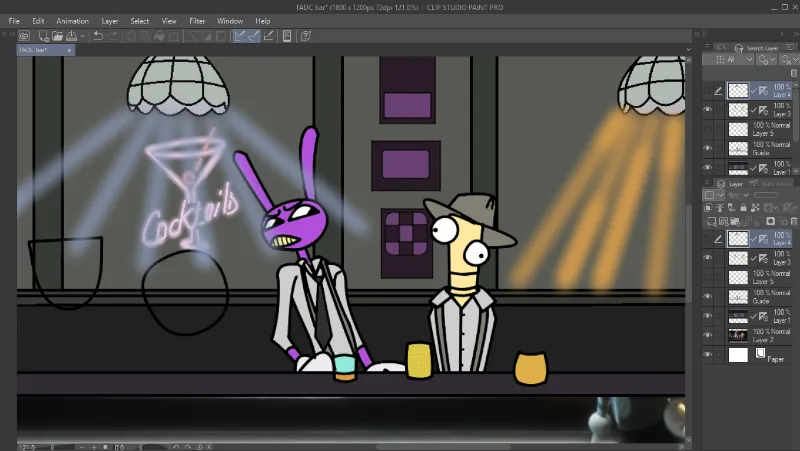Hide the Guide layer in lower Layer panel
The width and height of the screenshot is (800, 451).
click(708, 296)
